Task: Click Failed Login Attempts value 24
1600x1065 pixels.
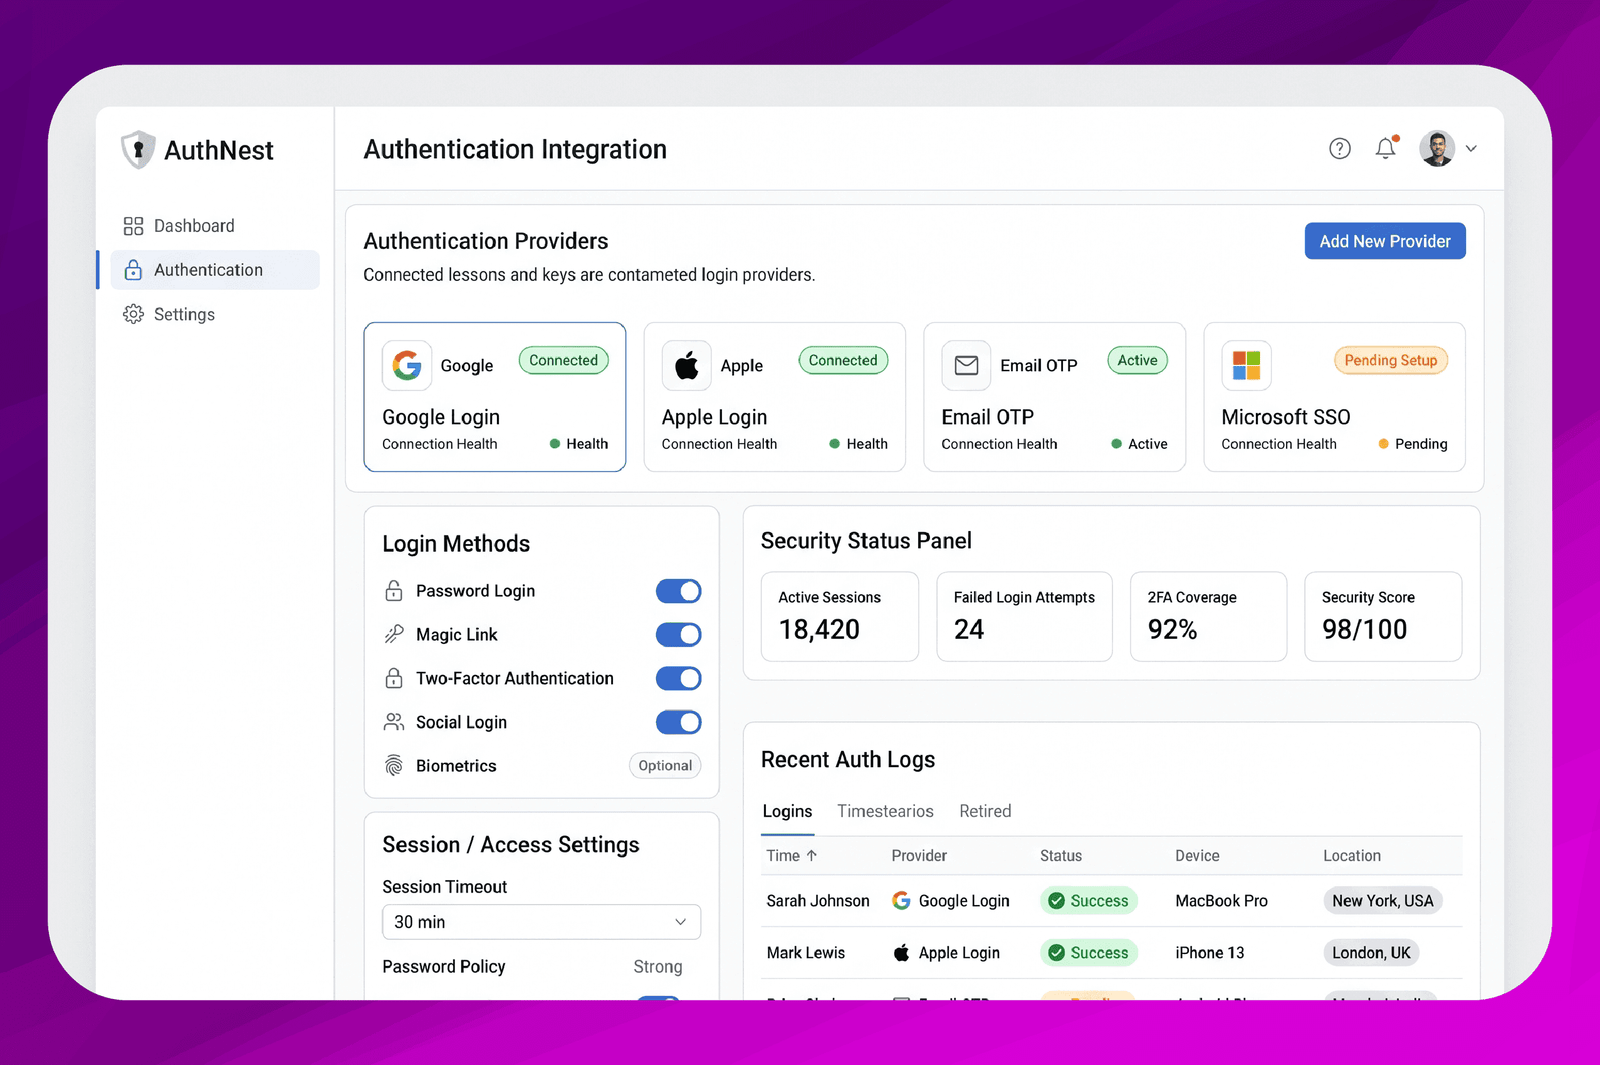Action: tap(969, 629)
